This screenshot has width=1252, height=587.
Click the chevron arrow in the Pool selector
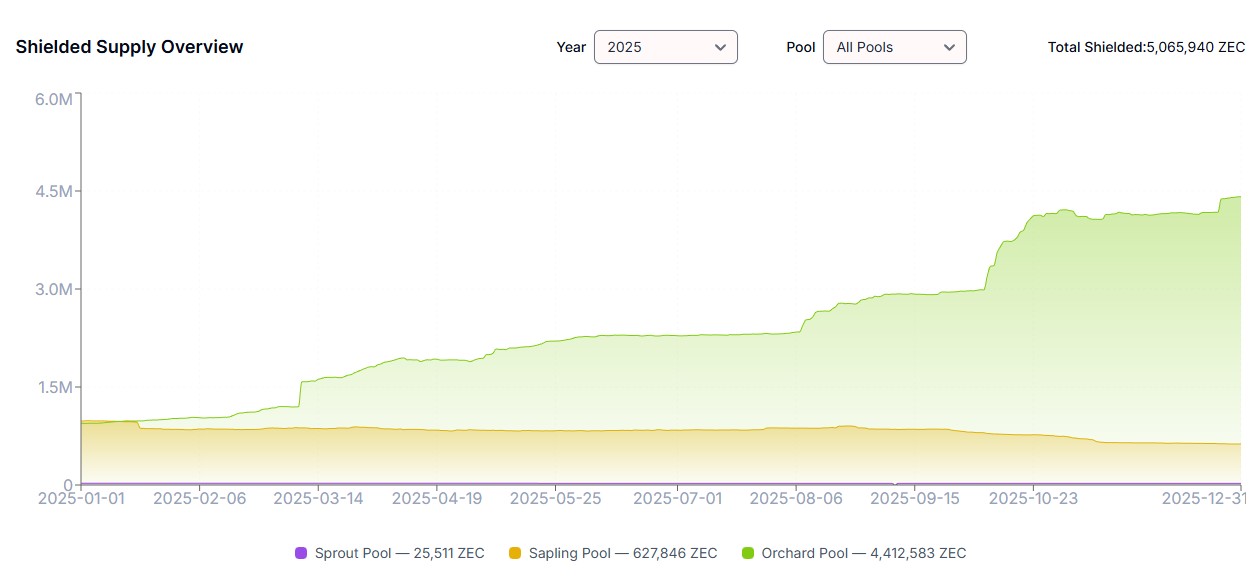949,47
